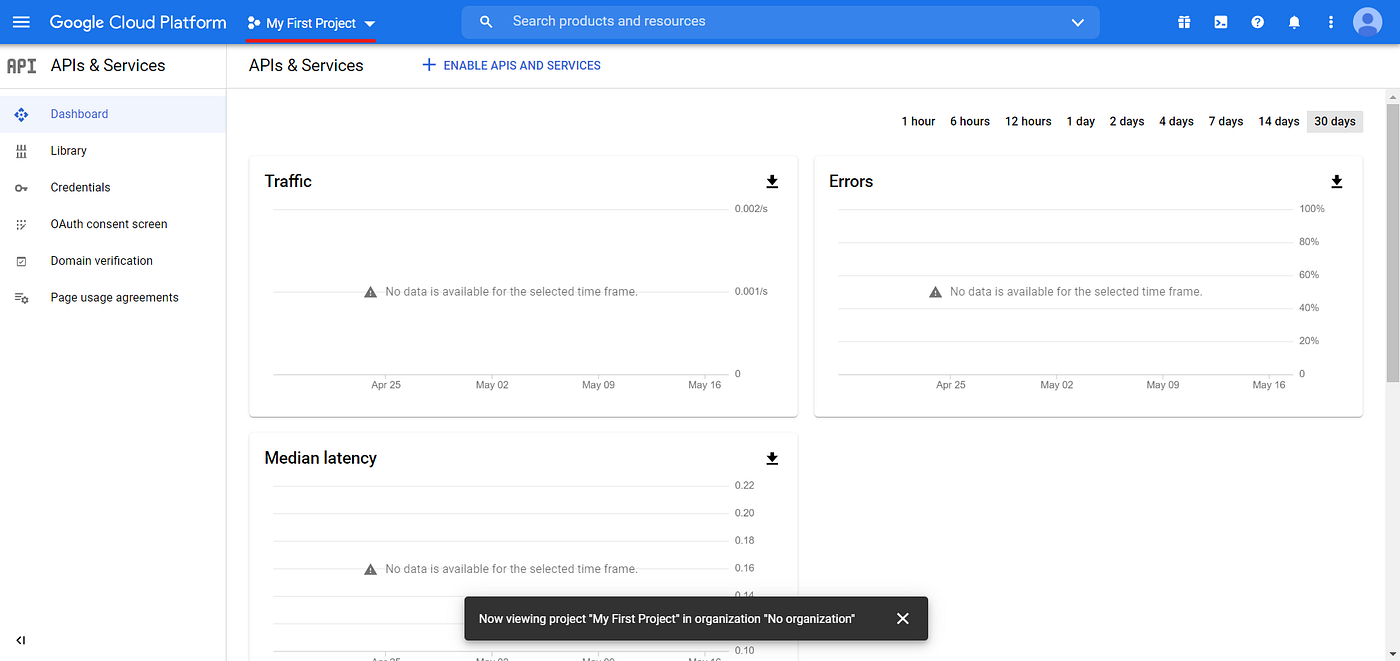Switch to the 7 days time range

[x=1225, y=121]
